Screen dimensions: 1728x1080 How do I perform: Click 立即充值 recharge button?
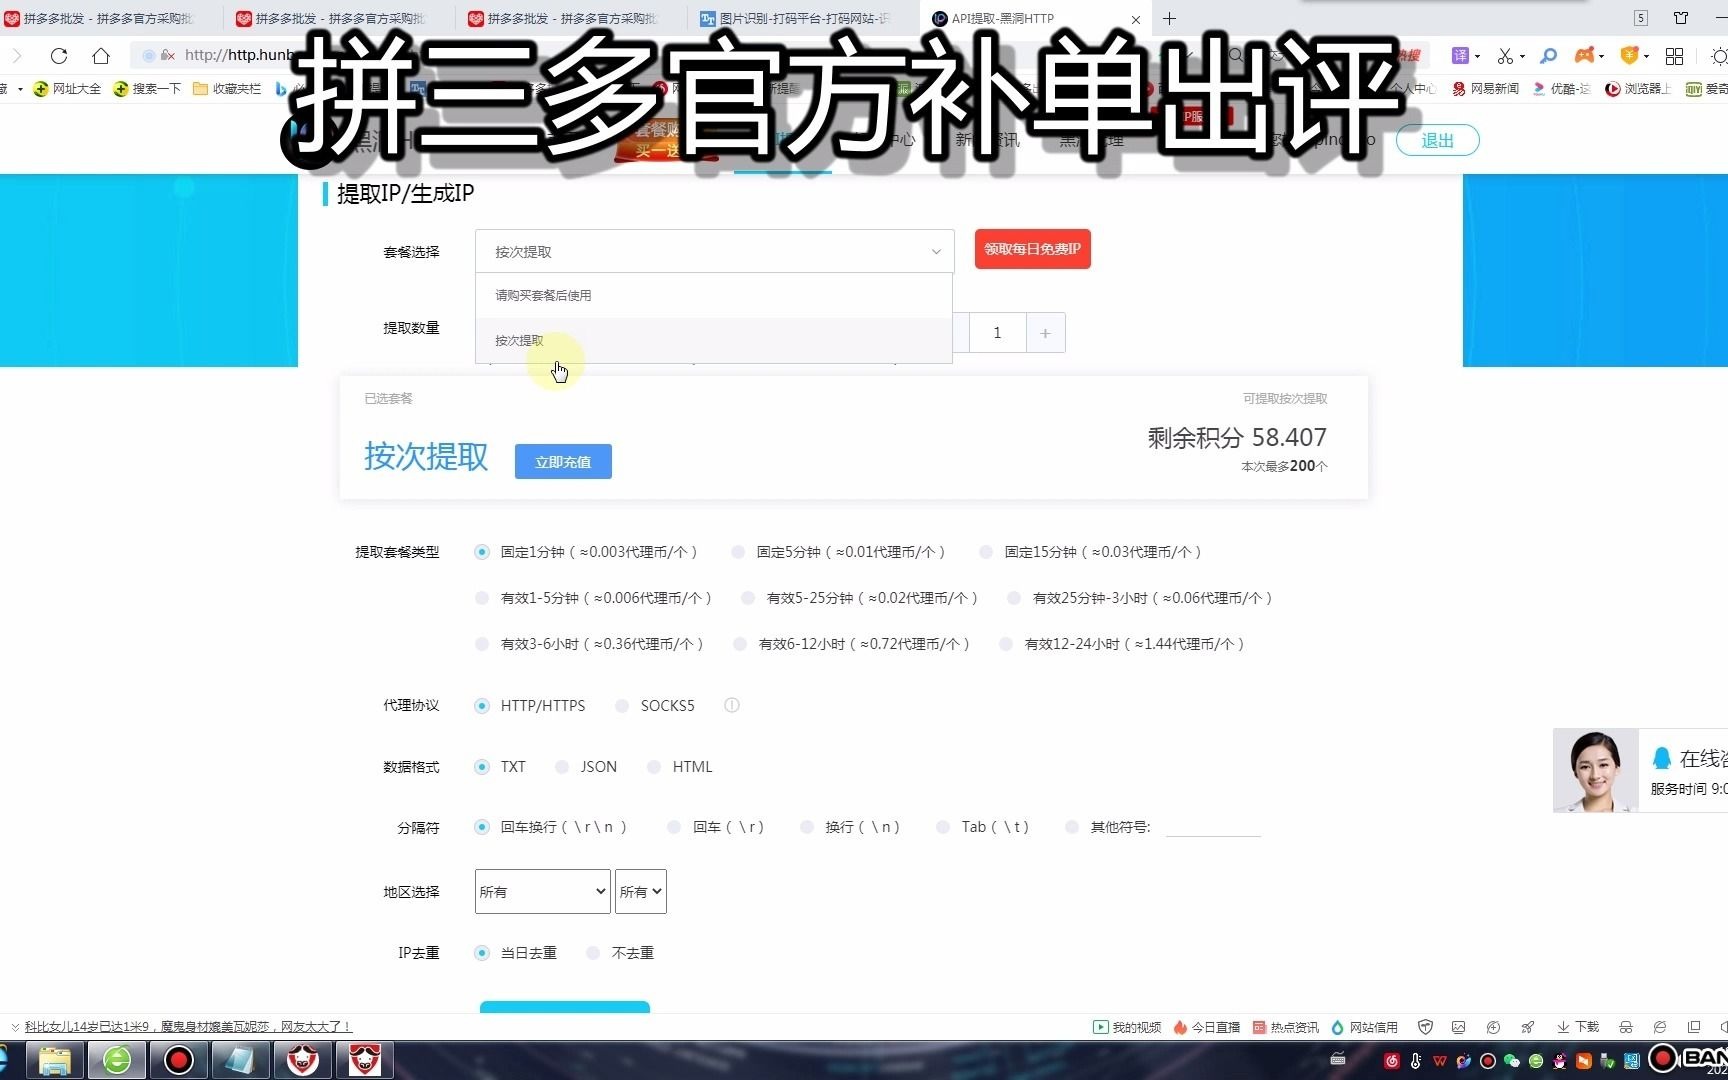(563, 461)
